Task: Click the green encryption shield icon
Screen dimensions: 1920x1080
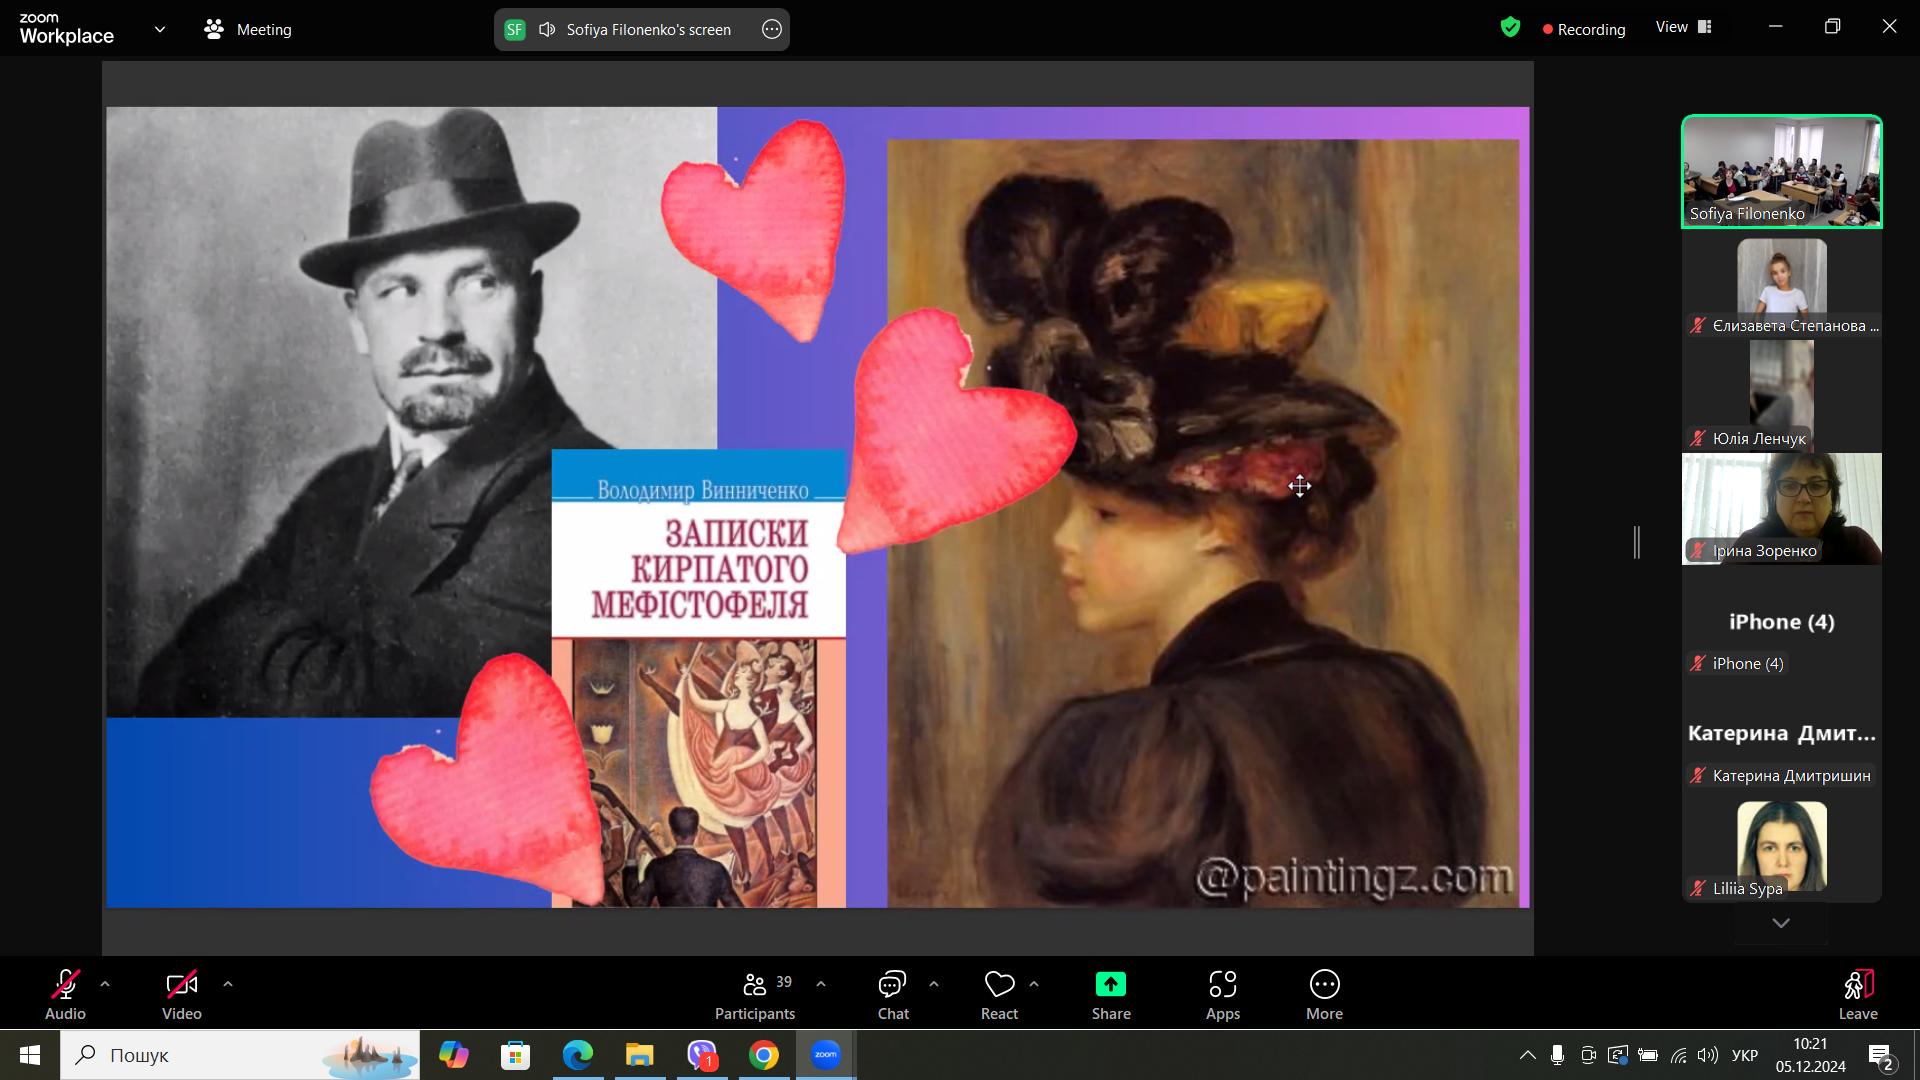Action: tap(1510, 28)
